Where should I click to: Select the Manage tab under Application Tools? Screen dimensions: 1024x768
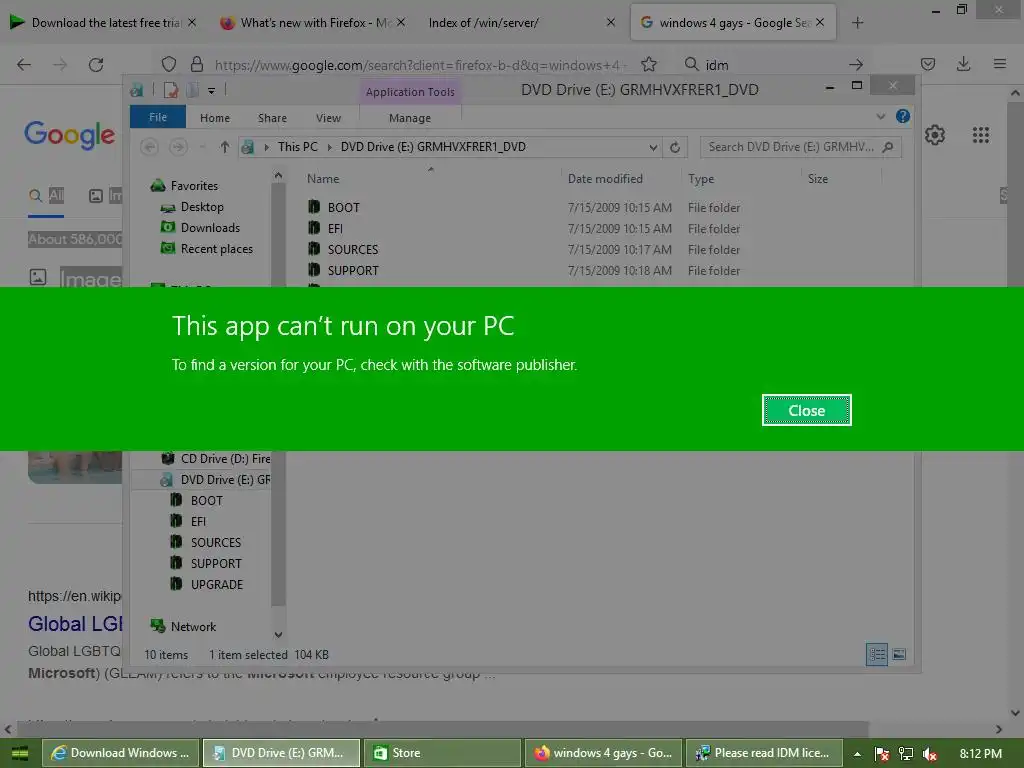click(x=409, y=118)
